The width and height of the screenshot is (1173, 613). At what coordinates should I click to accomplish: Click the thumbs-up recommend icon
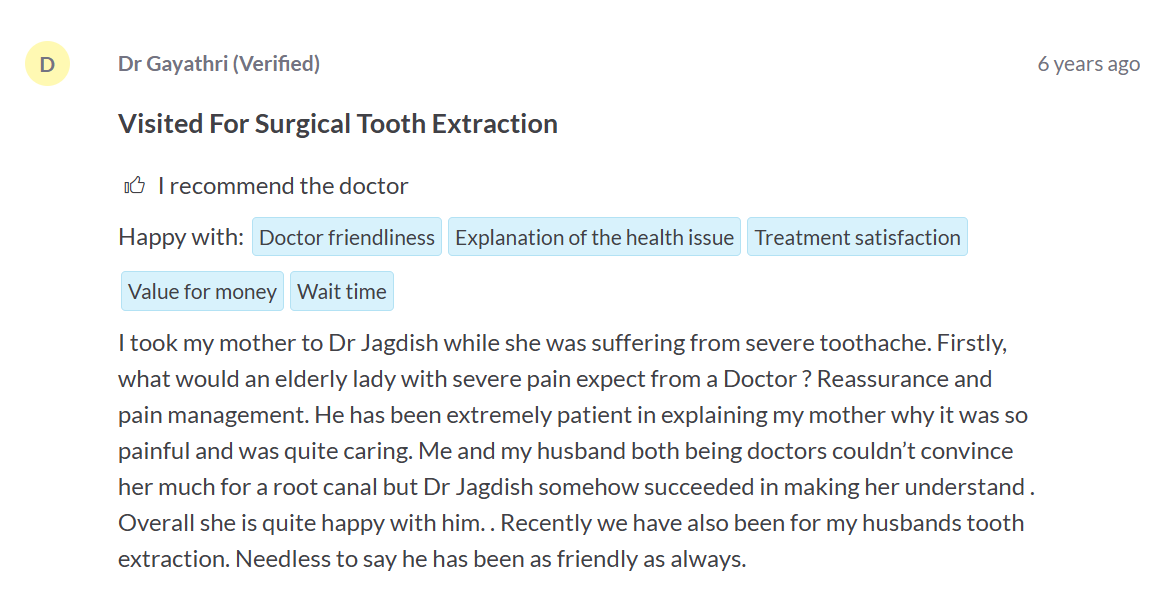(134, 186)
